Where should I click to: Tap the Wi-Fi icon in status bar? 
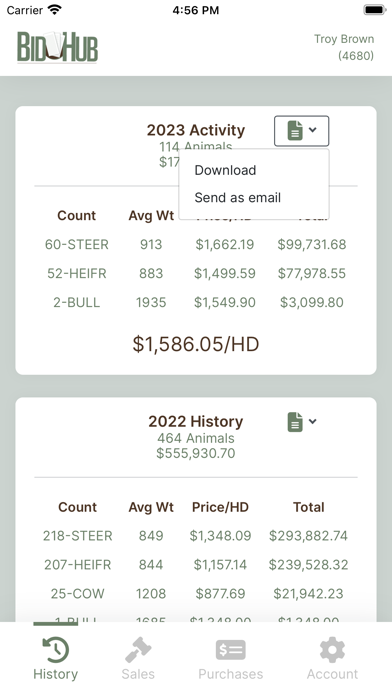55,10
